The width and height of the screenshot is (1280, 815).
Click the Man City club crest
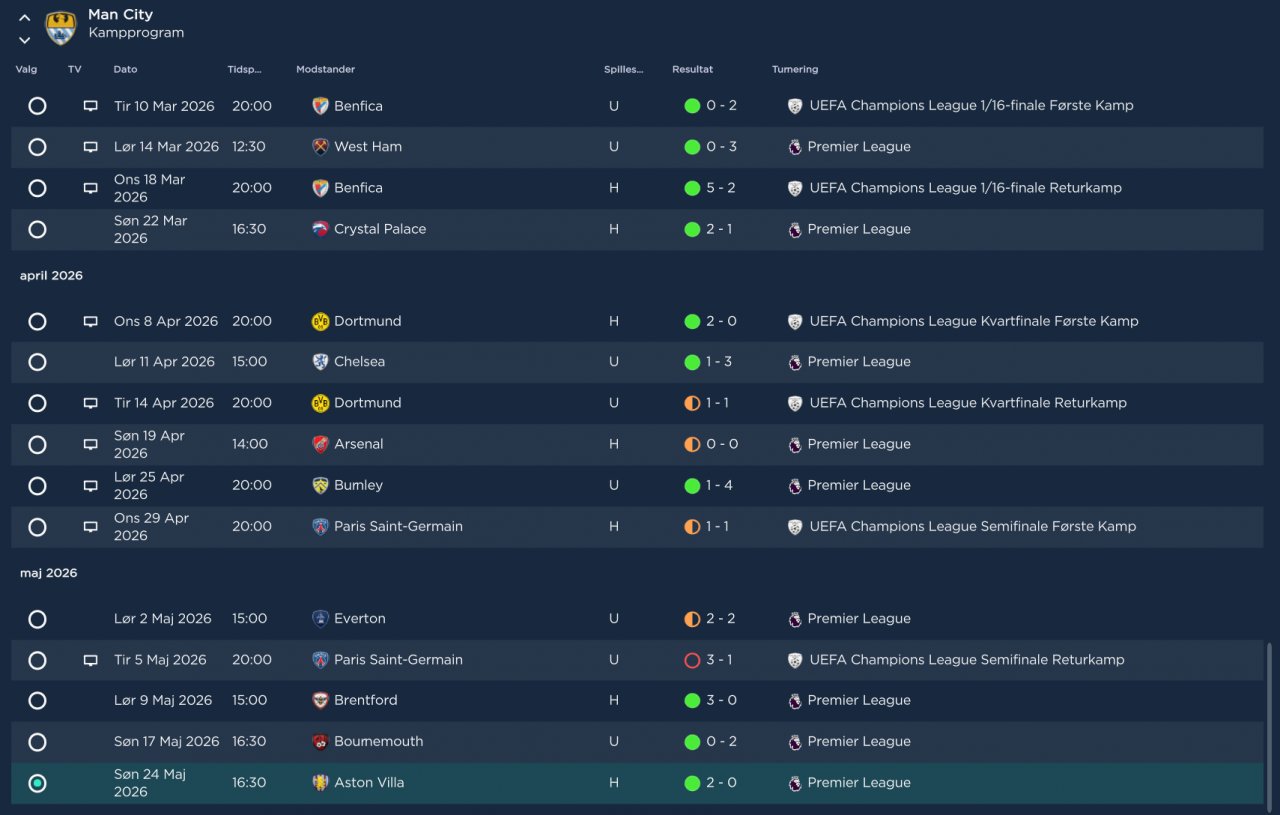click(61, 28)
